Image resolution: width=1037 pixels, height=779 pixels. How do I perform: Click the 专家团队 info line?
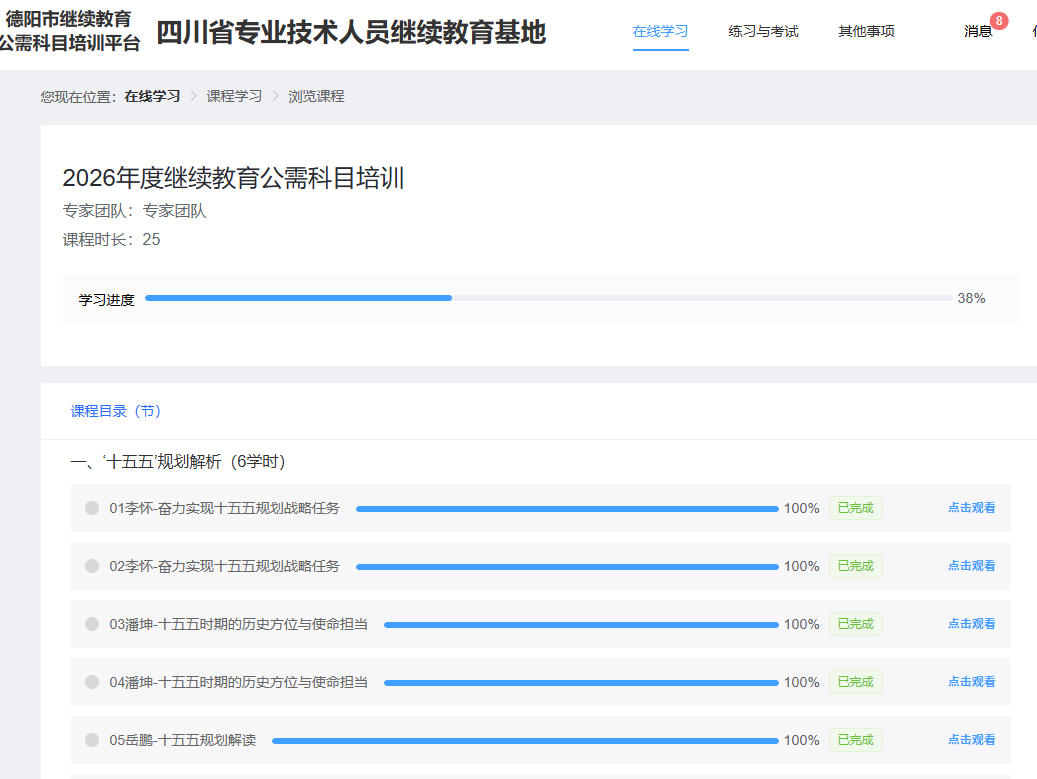[x=134, y=211]
